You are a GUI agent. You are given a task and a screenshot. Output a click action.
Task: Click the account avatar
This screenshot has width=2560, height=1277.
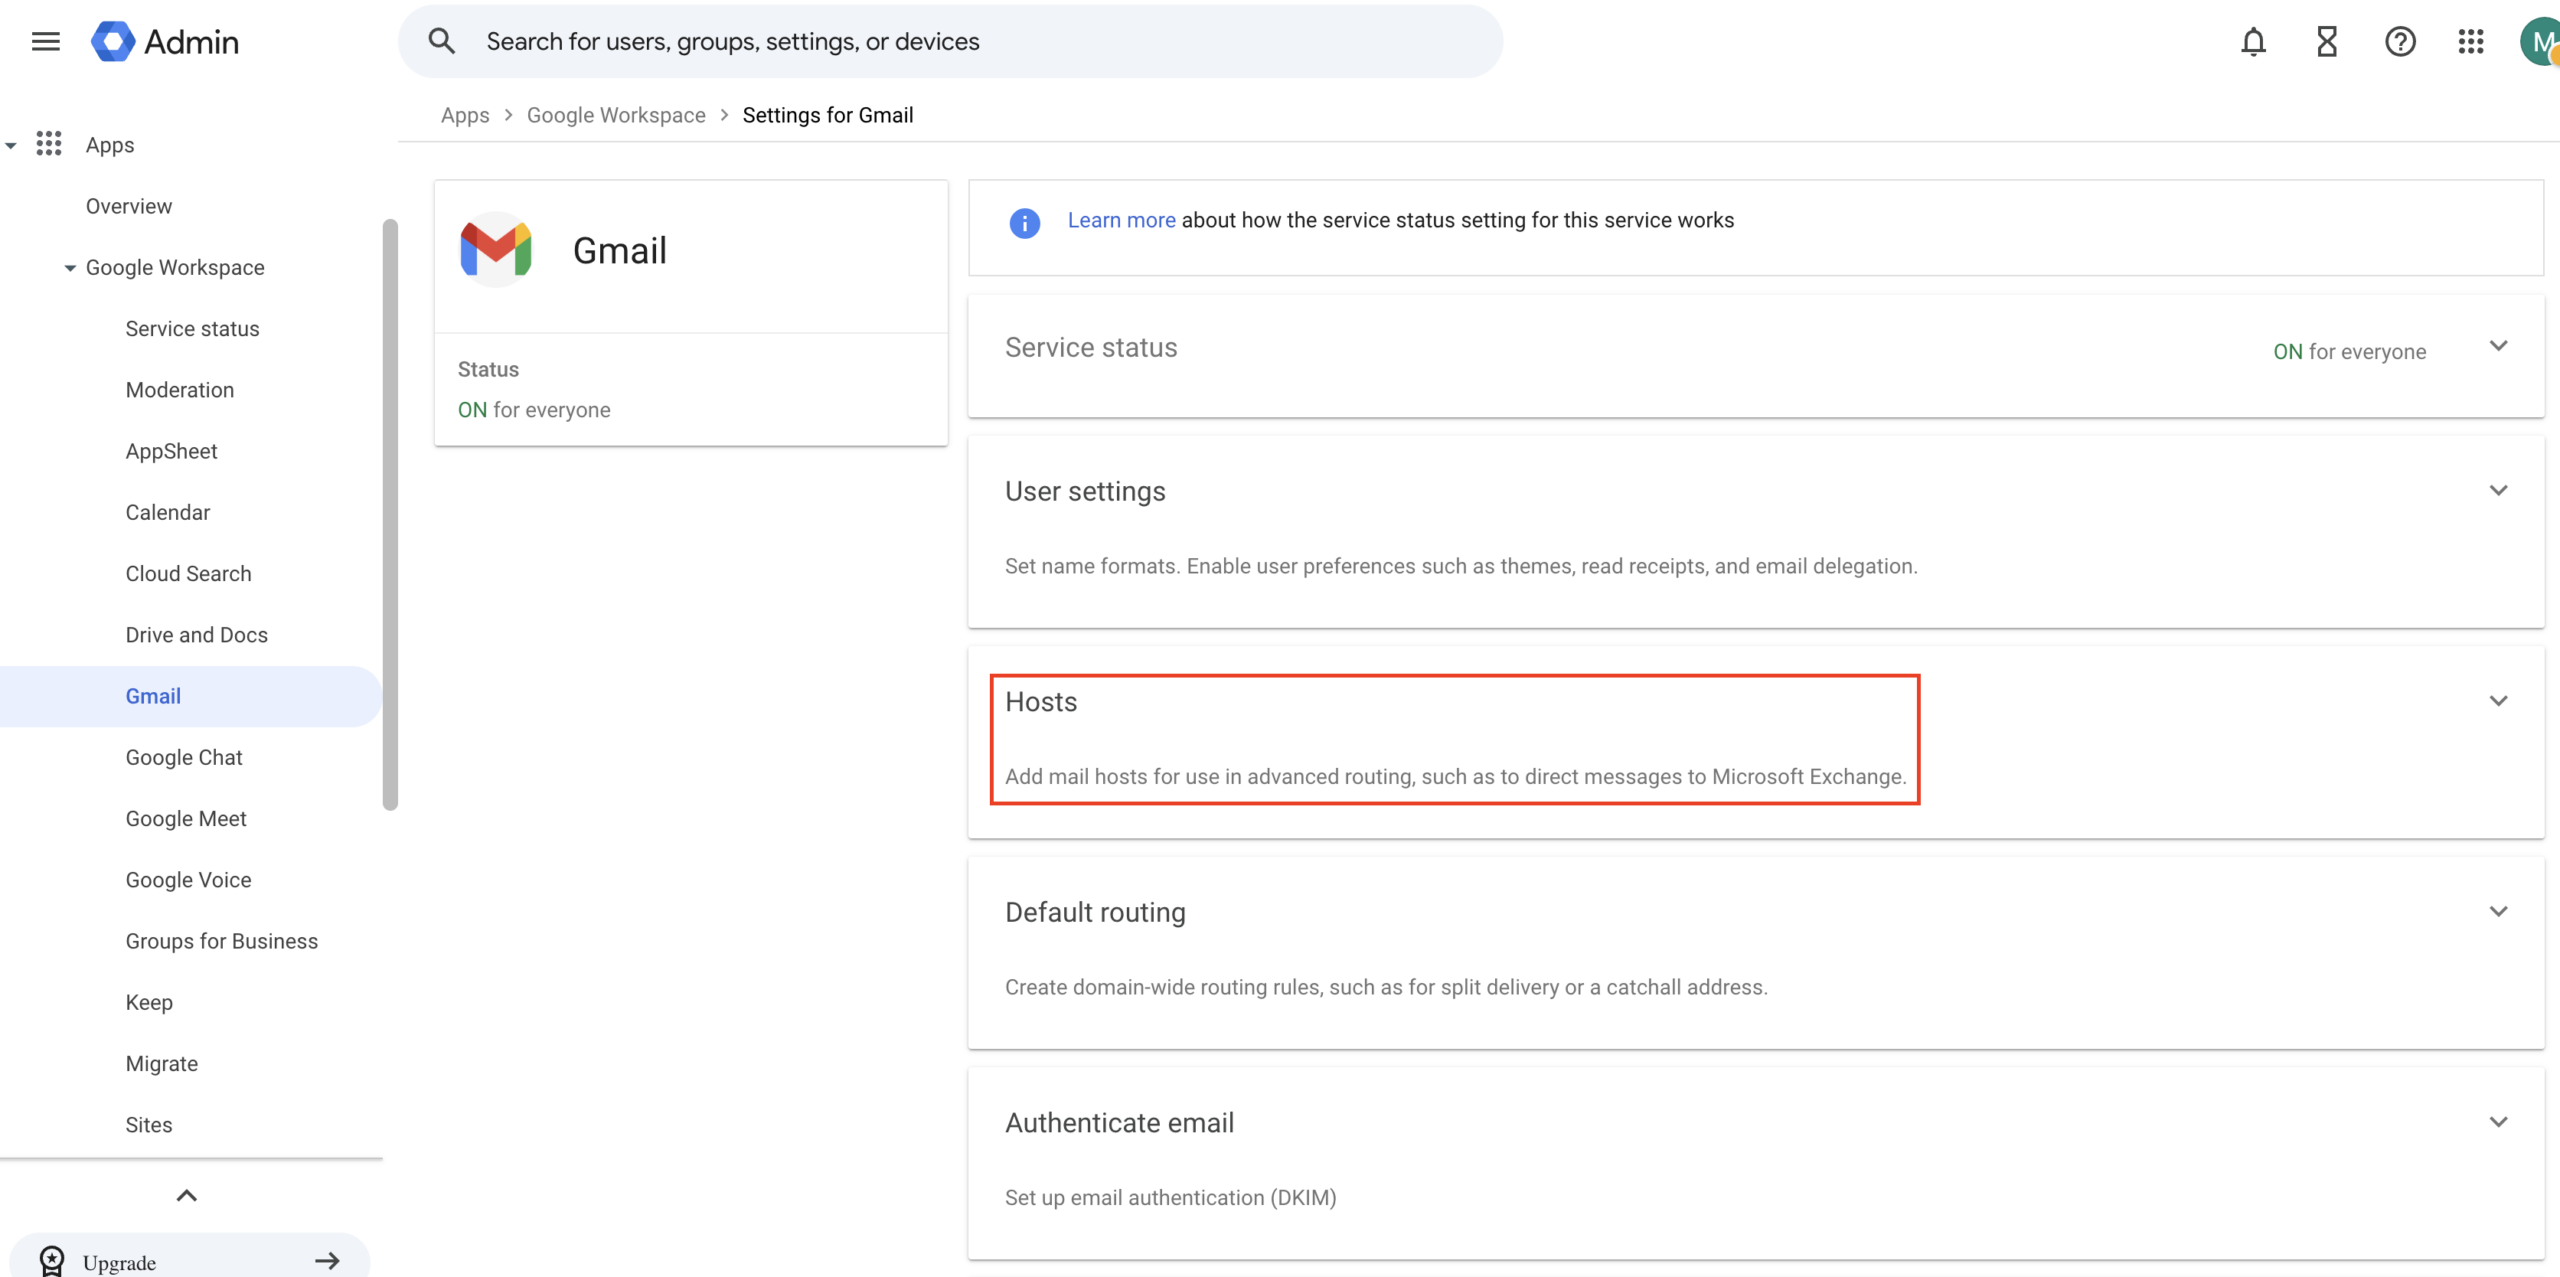pos(2540,41)
